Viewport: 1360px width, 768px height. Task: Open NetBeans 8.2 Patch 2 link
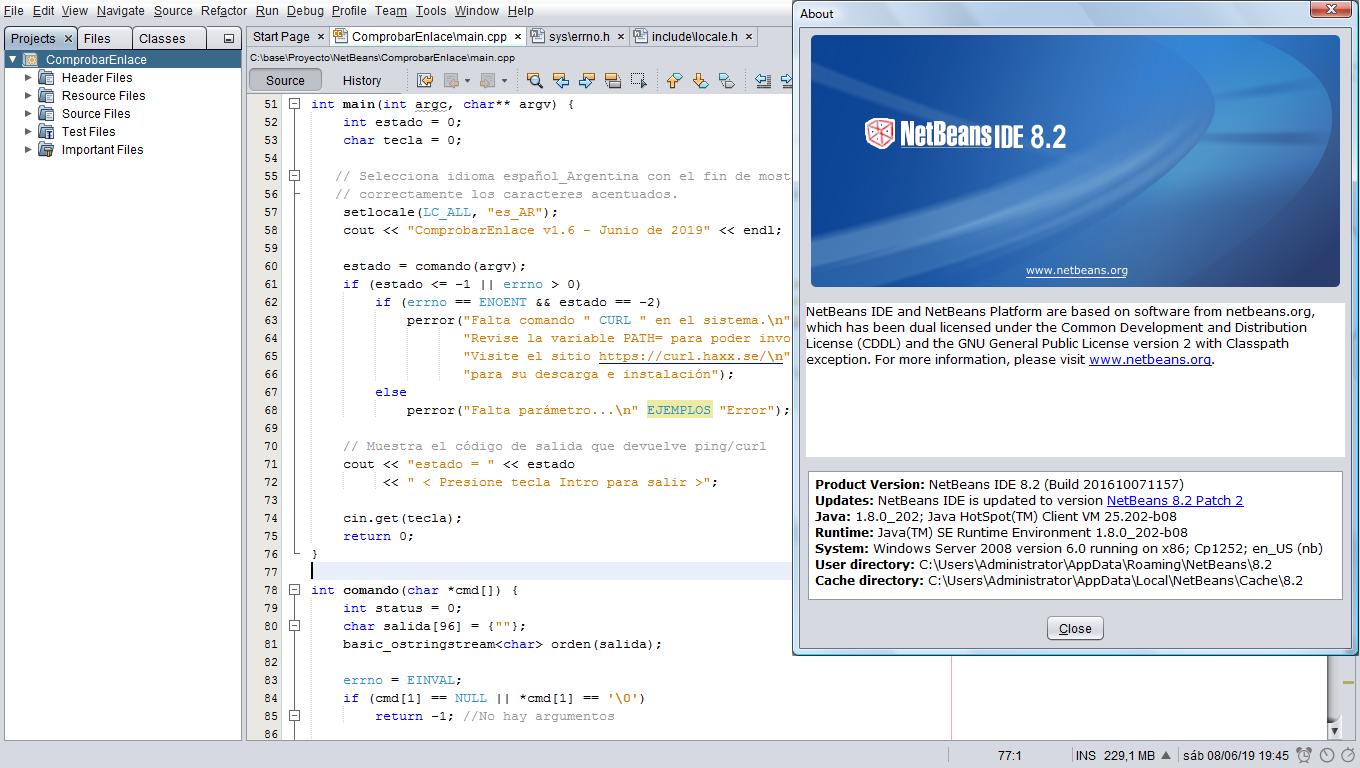point(1175,500)
